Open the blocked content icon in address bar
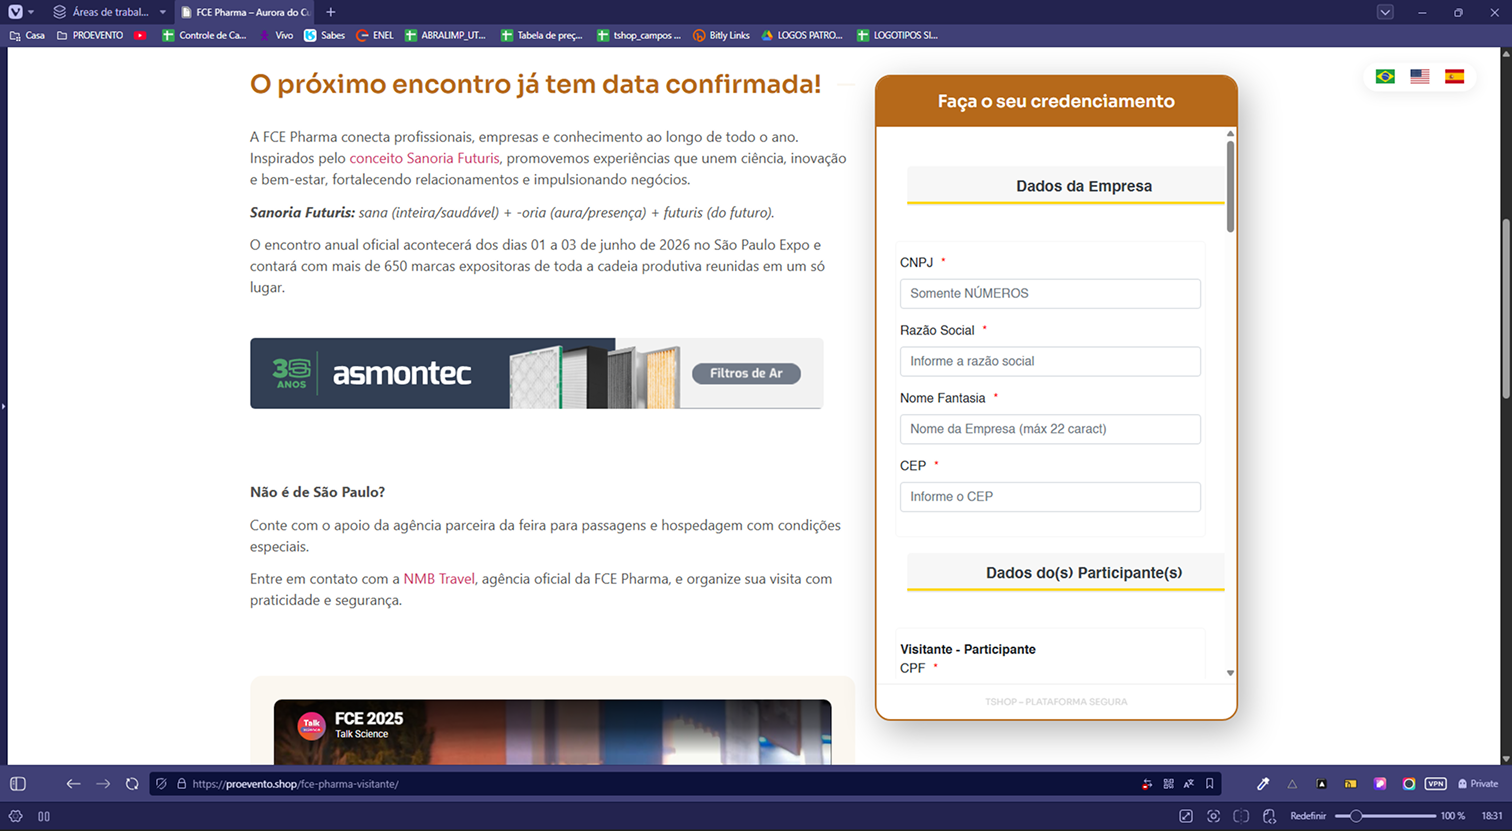The image size is (1512, 831). (x=1147, y=784)
